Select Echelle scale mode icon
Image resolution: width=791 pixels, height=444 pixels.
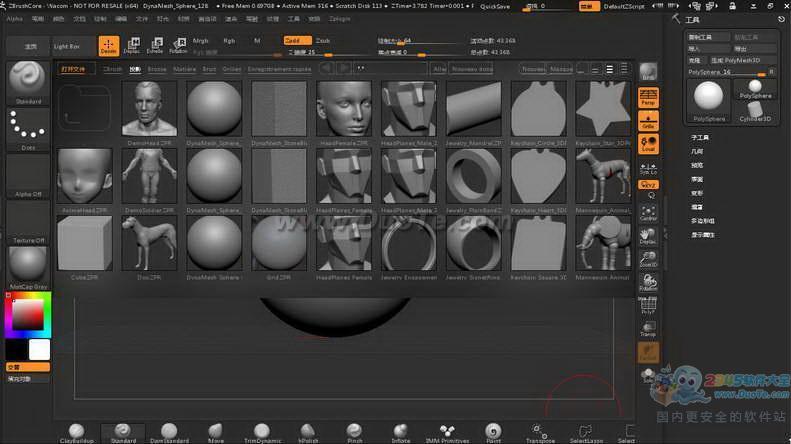click(155, 45)
